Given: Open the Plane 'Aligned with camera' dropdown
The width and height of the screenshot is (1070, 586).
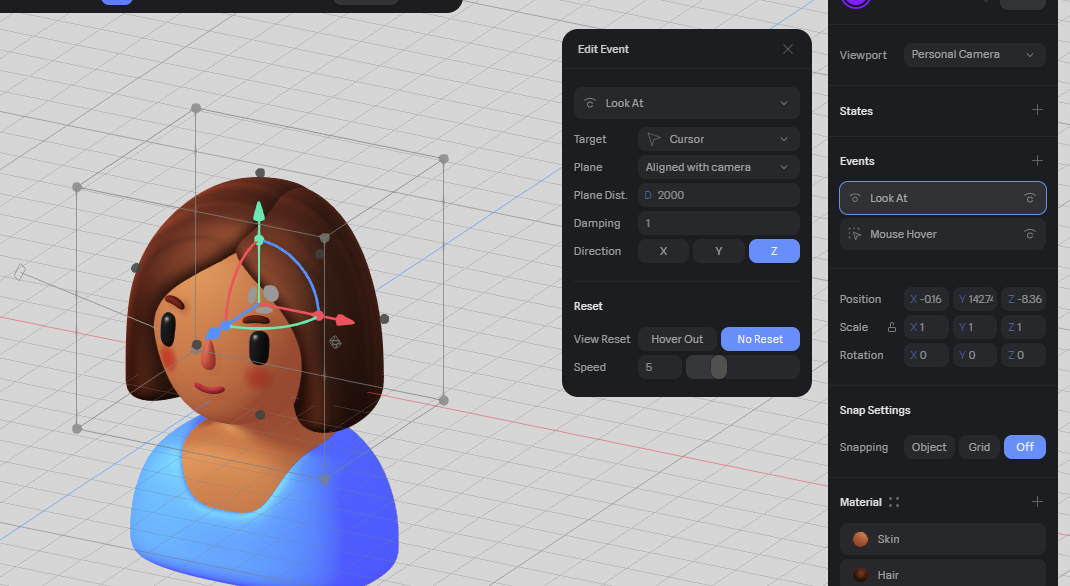Looking at the screenshot, I should (x=719, y=167).
